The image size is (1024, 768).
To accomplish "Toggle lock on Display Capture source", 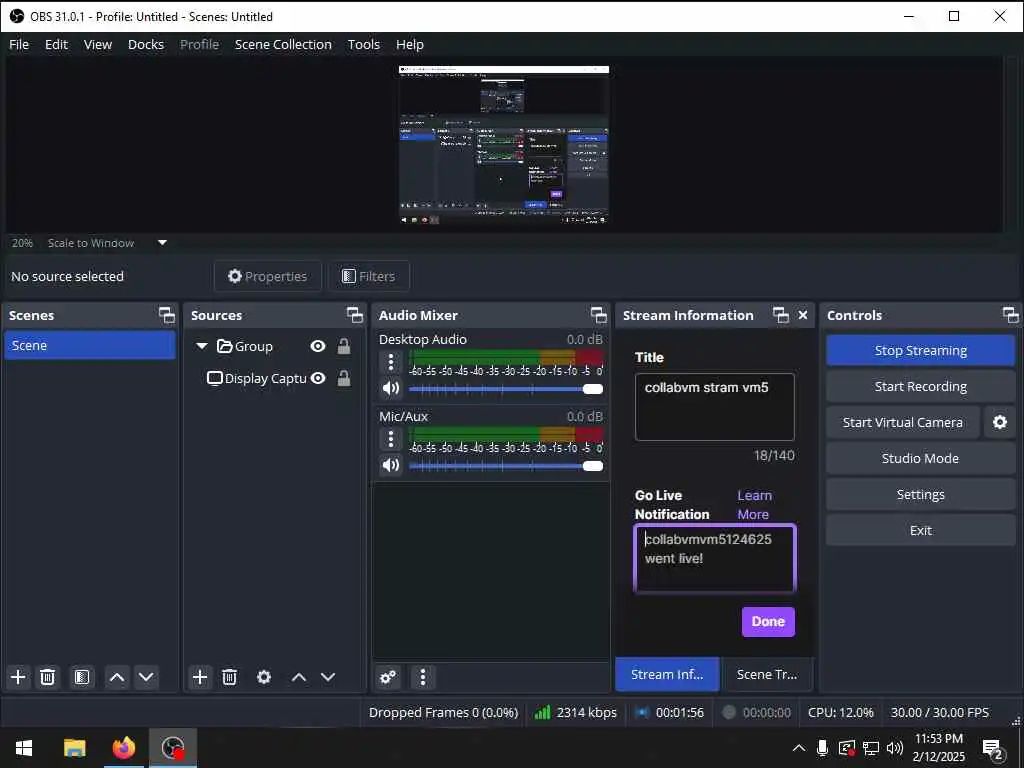I will click(344, 378).
